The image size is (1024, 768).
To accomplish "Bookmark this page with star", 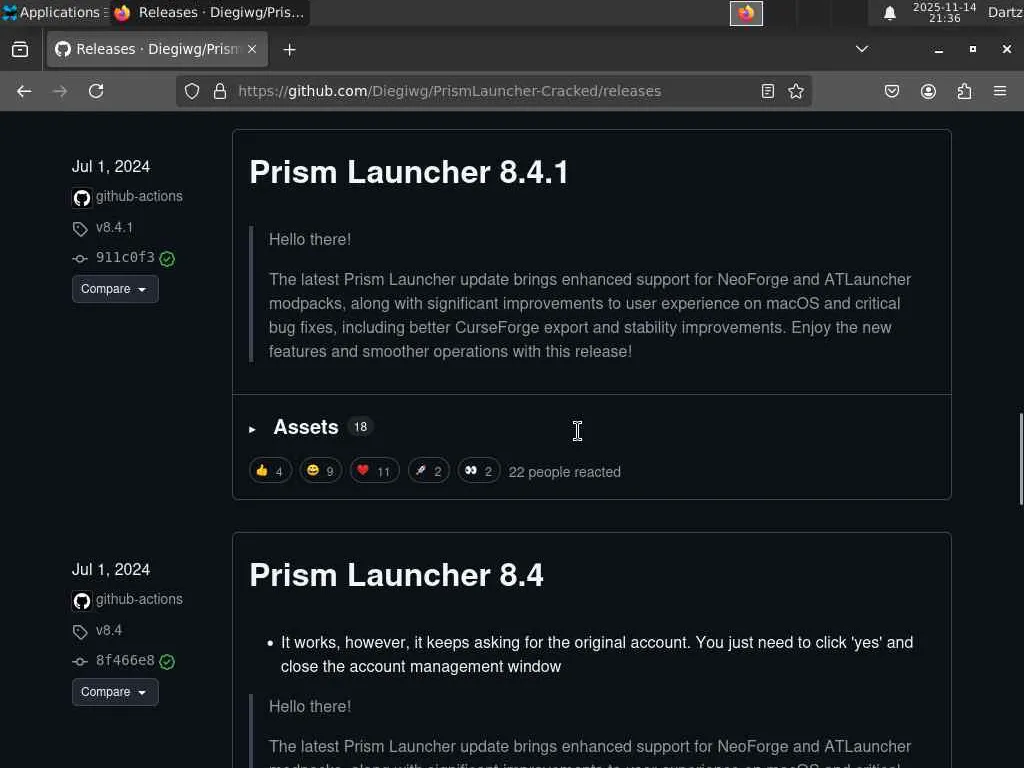I will (795, 91).
